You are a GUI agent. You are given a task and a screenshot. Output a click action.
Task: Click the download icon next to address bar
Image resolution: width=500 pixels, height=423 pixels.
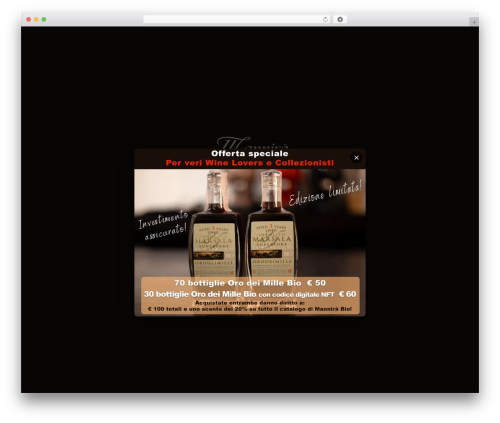pos(340,19)
